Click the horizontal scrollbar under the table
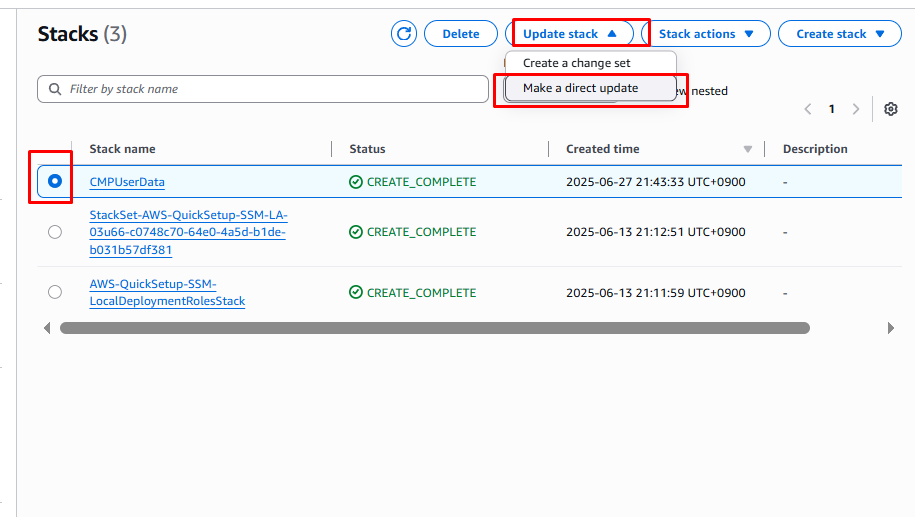 click(434, 328)
